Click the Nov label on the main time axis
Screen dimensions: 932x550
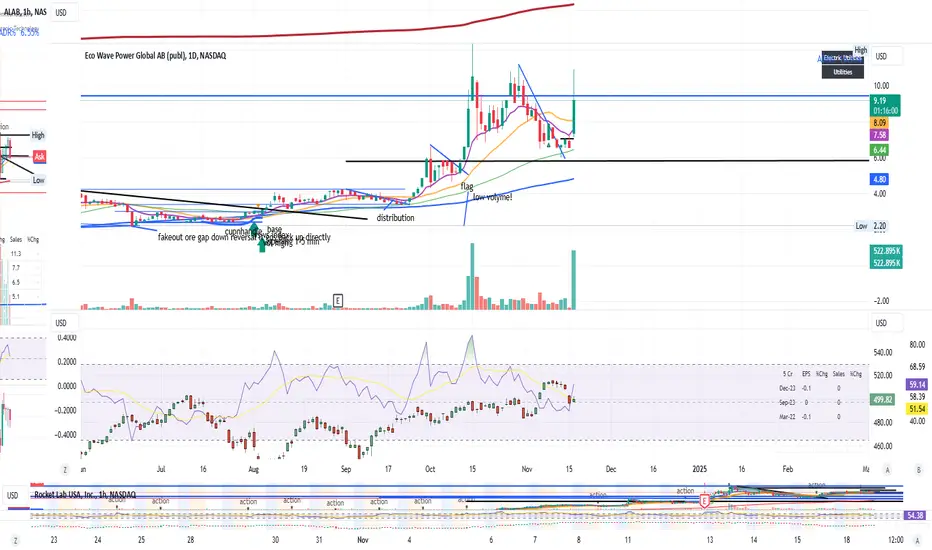(527, 469)
